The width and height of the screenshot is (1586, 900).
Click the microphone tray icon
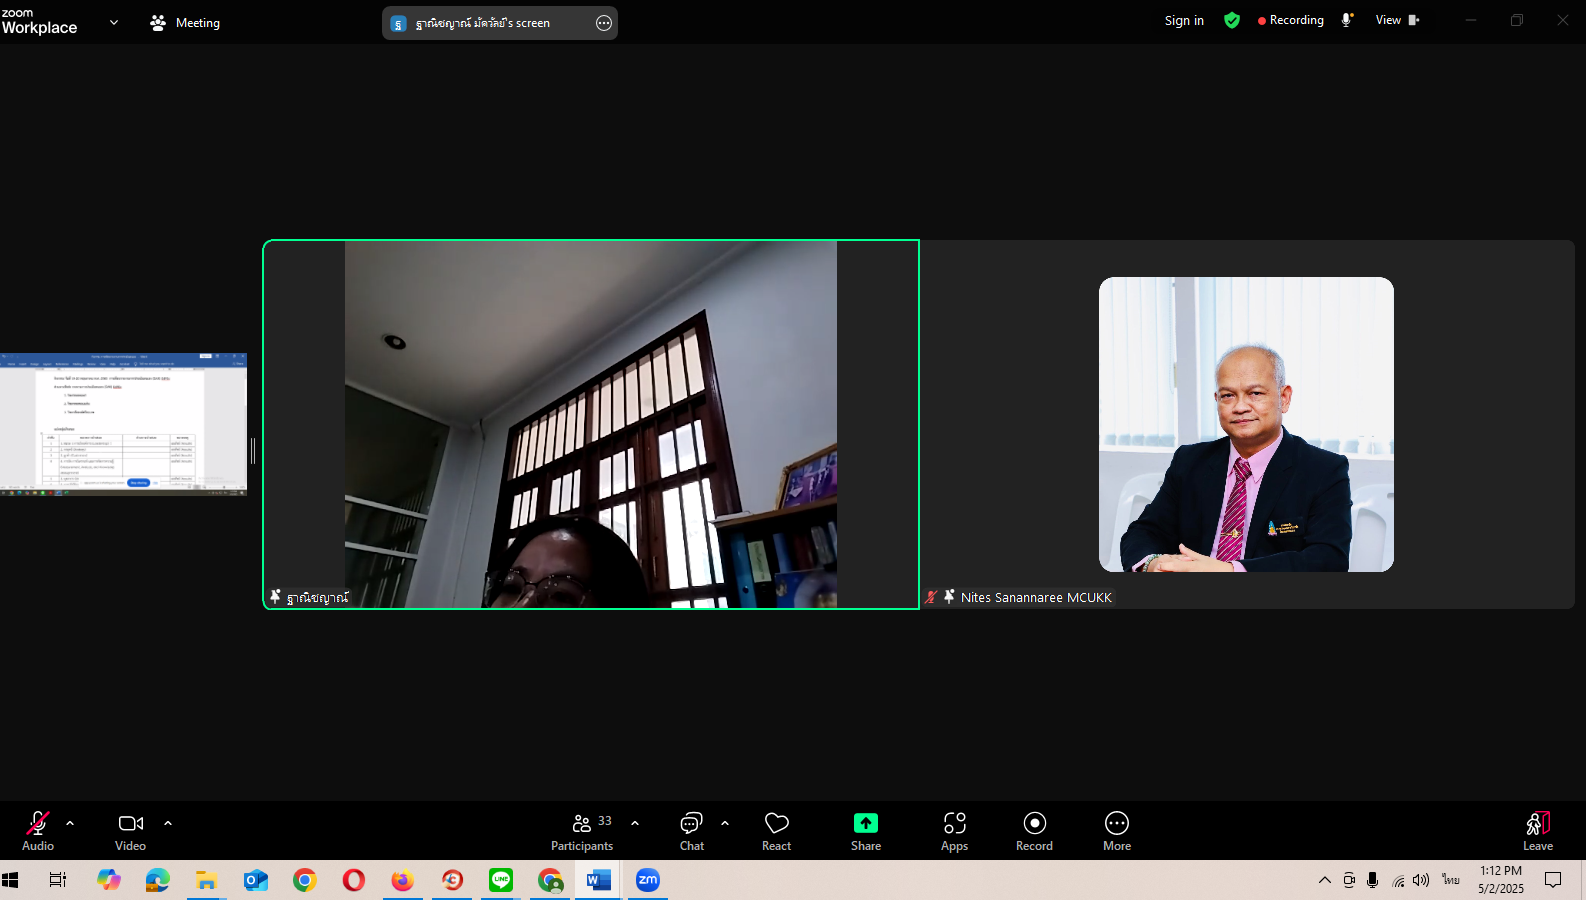(x=1373, y=880)
